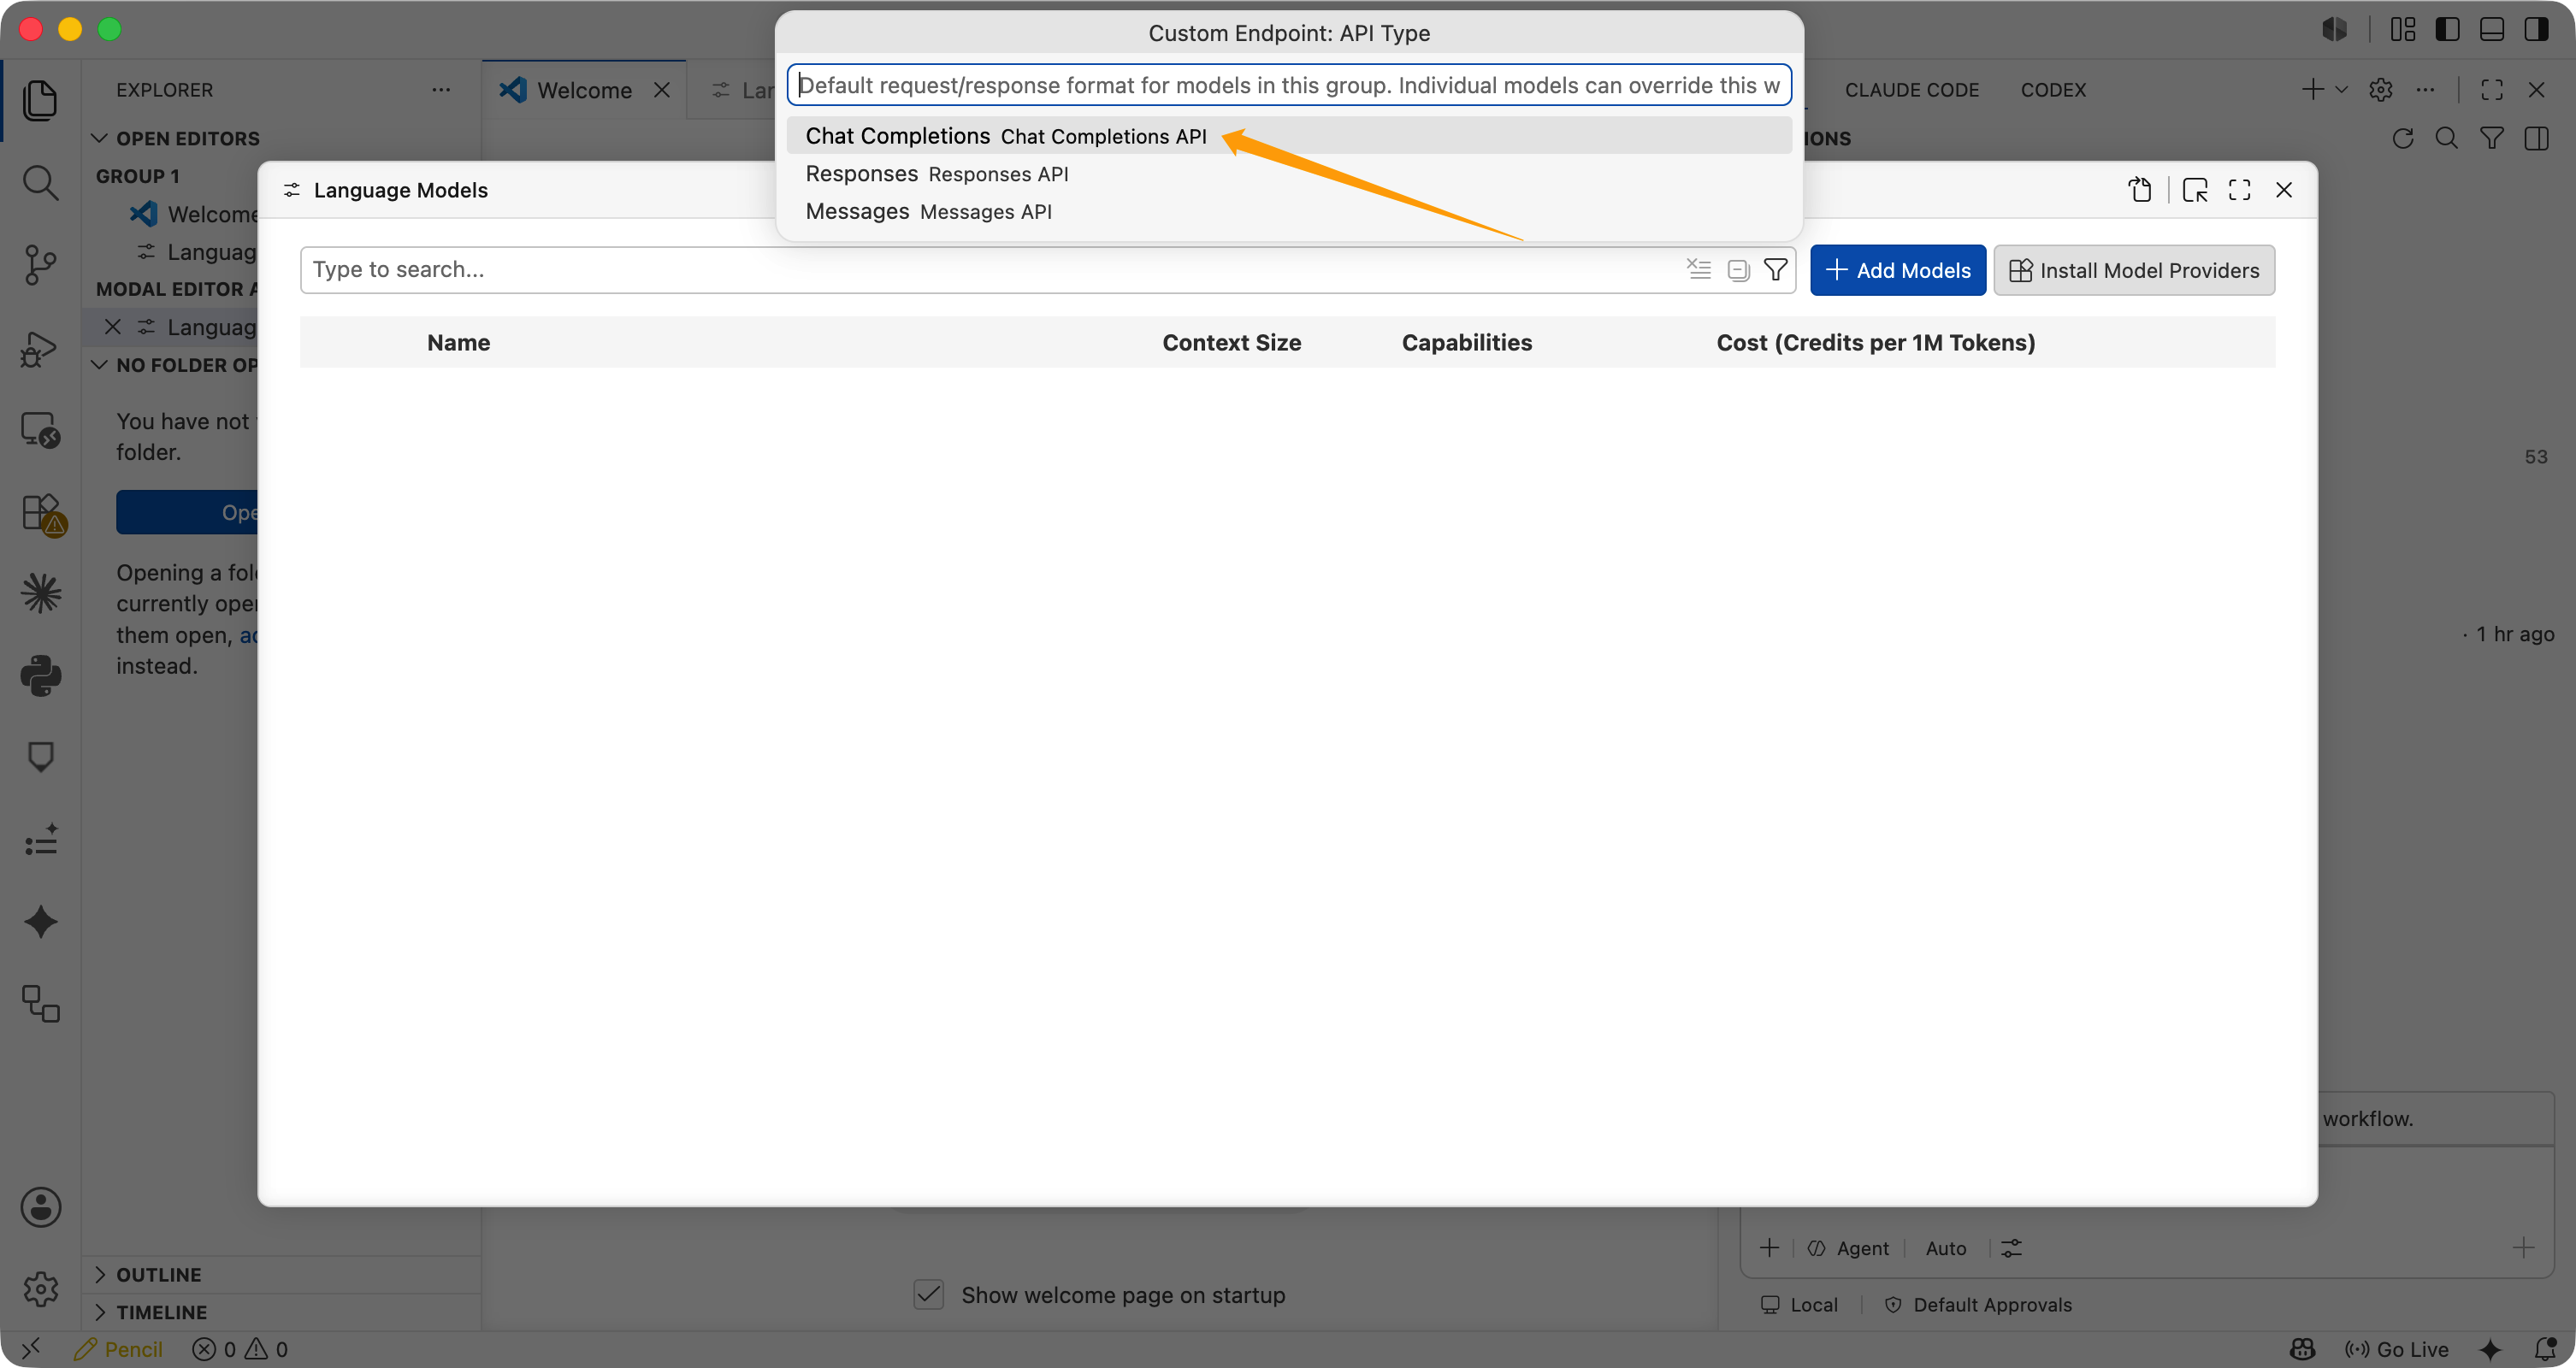2576x1368 pixels.
Task: Click the Pencil status bar item
Action: point(118,1349)
